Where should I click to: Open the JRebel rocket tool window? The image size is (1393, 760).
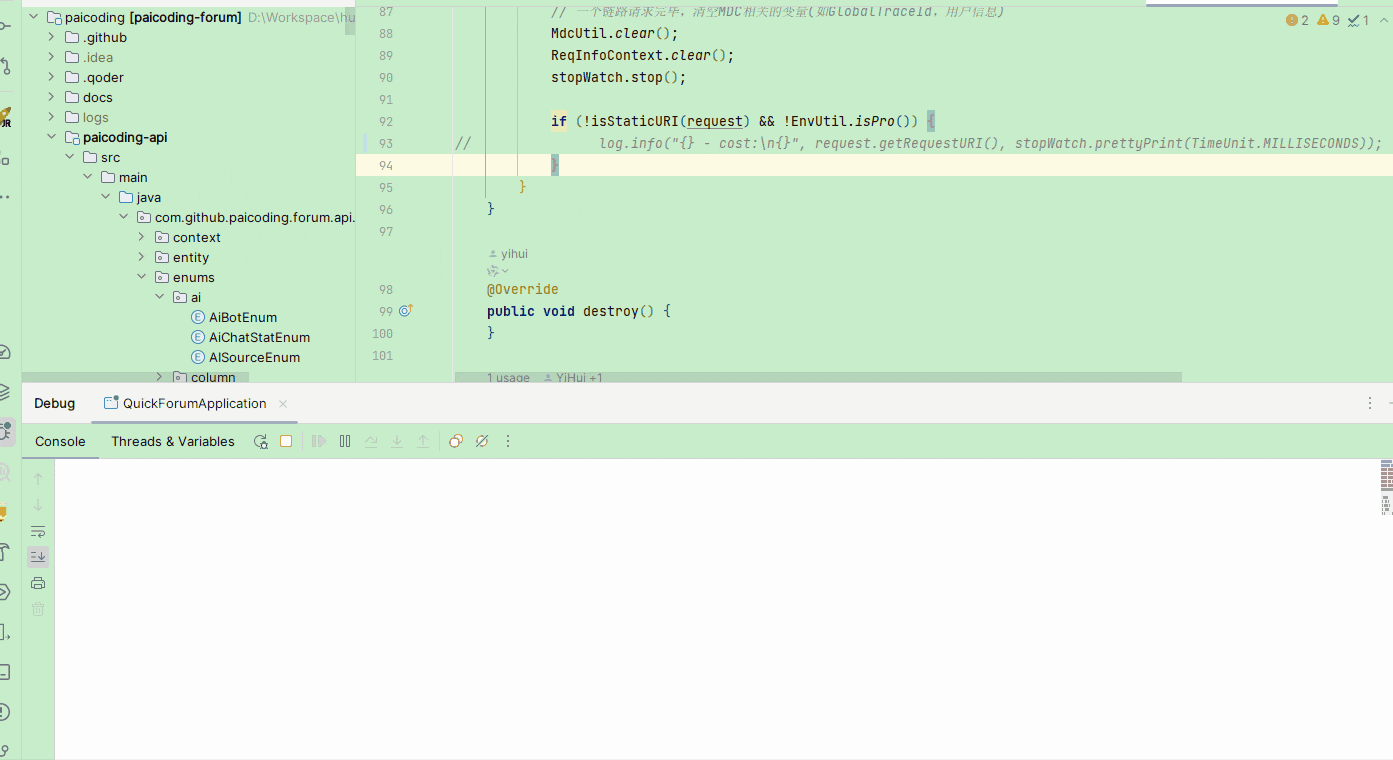pyautogui.click(x=5, y=117)
